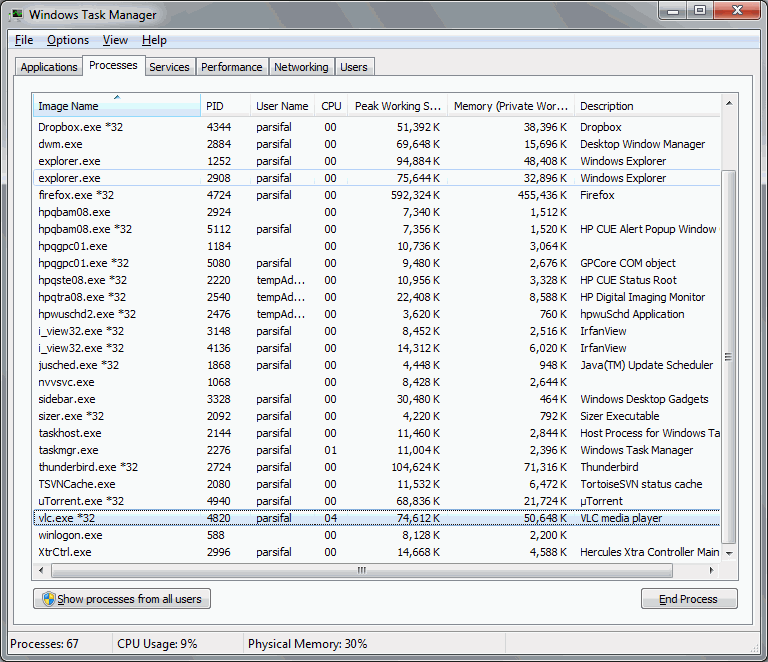Viewport: 768px width, 662px height.
Task: Sort by Peak Working Set column
Action: click(x=398, y=106)
